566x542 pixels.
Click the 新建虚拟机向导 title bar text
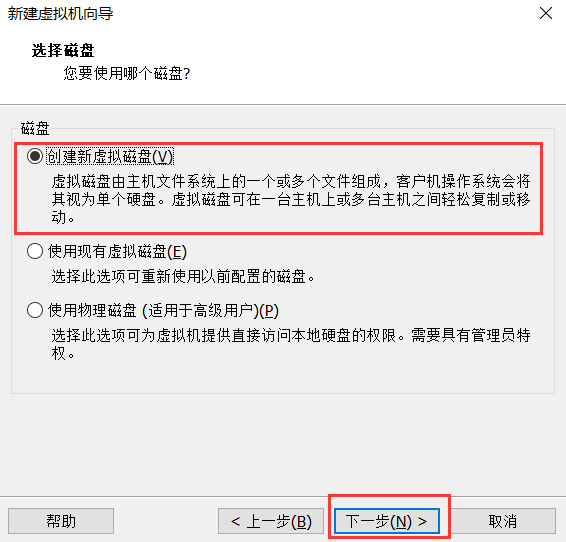click(60, 14)
